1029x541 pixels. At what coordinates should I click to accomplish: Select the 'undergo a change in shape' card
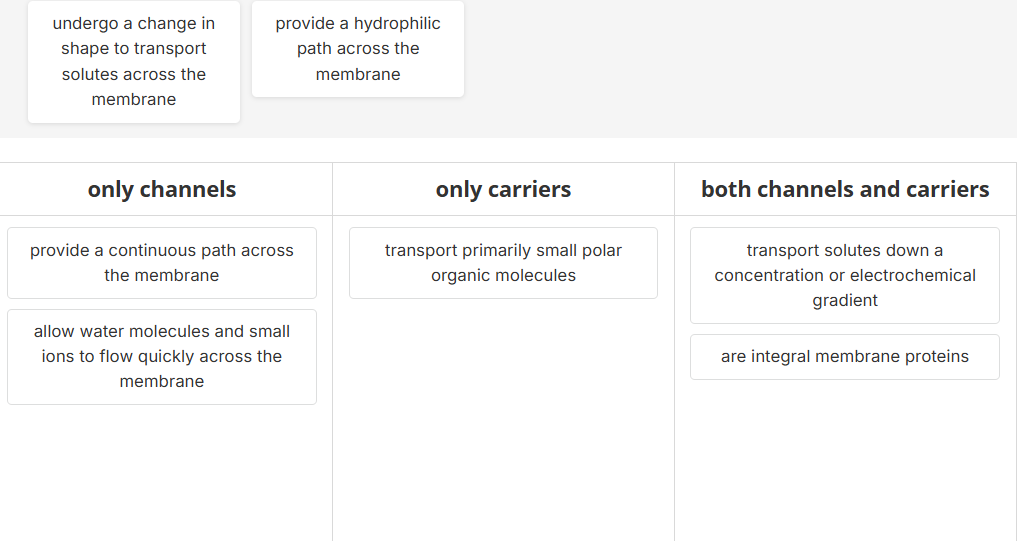(x=134, y=61)
